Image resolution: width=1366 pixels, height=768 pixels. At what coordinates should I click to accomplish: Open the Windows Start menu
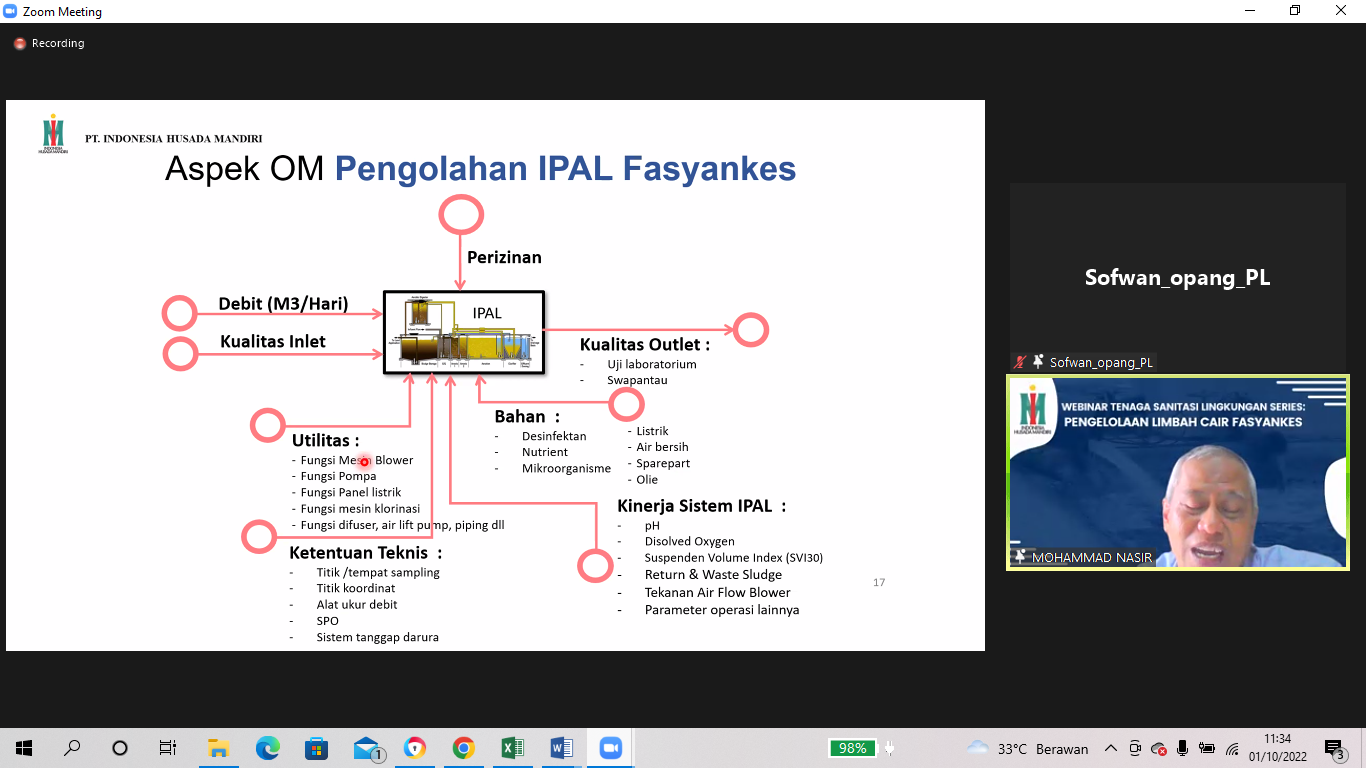23,748
